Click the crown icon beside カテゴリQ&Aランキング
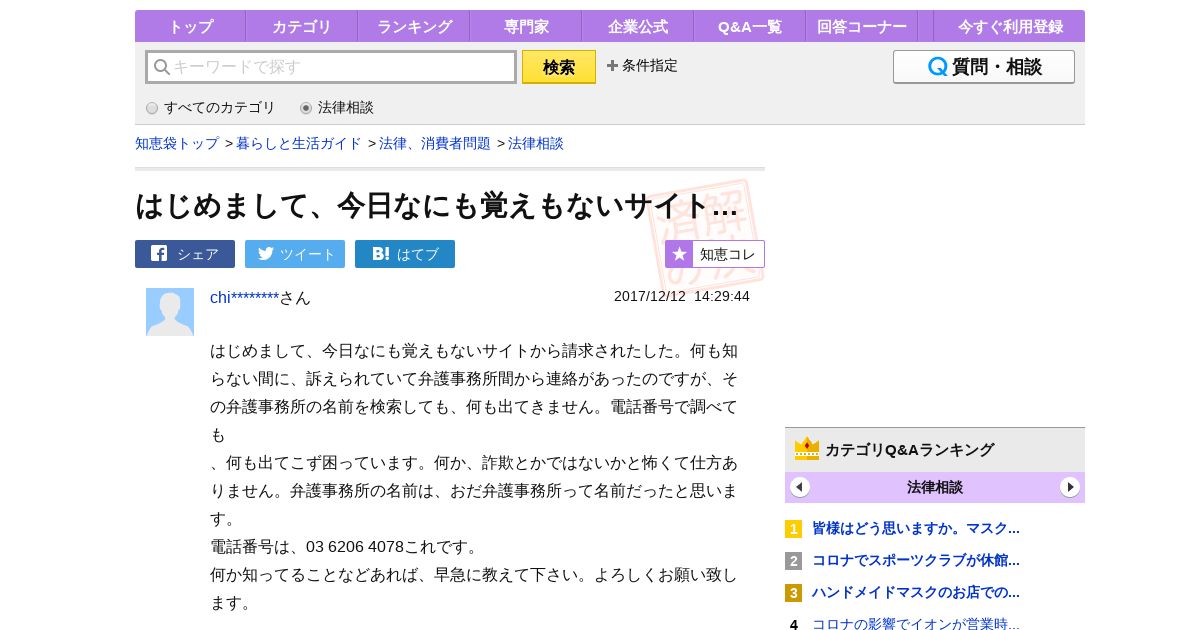Screen dimensions: 1200x630 (807, 449)
